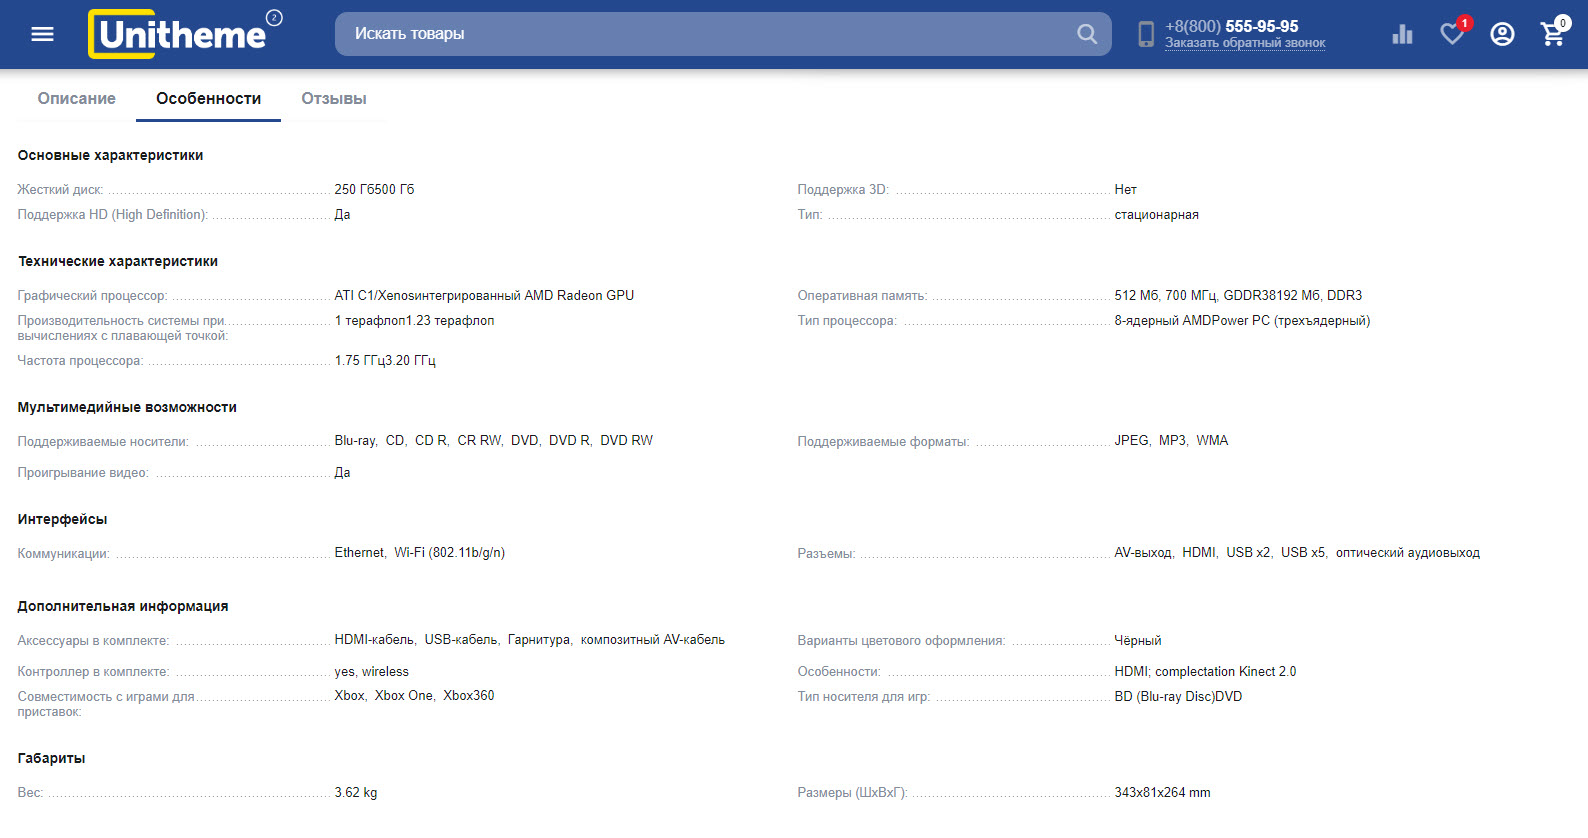Click the phone number +8(800) 555-95-95
Image resolution: width=1588 pixels, height=838 pixels.
1232,26
